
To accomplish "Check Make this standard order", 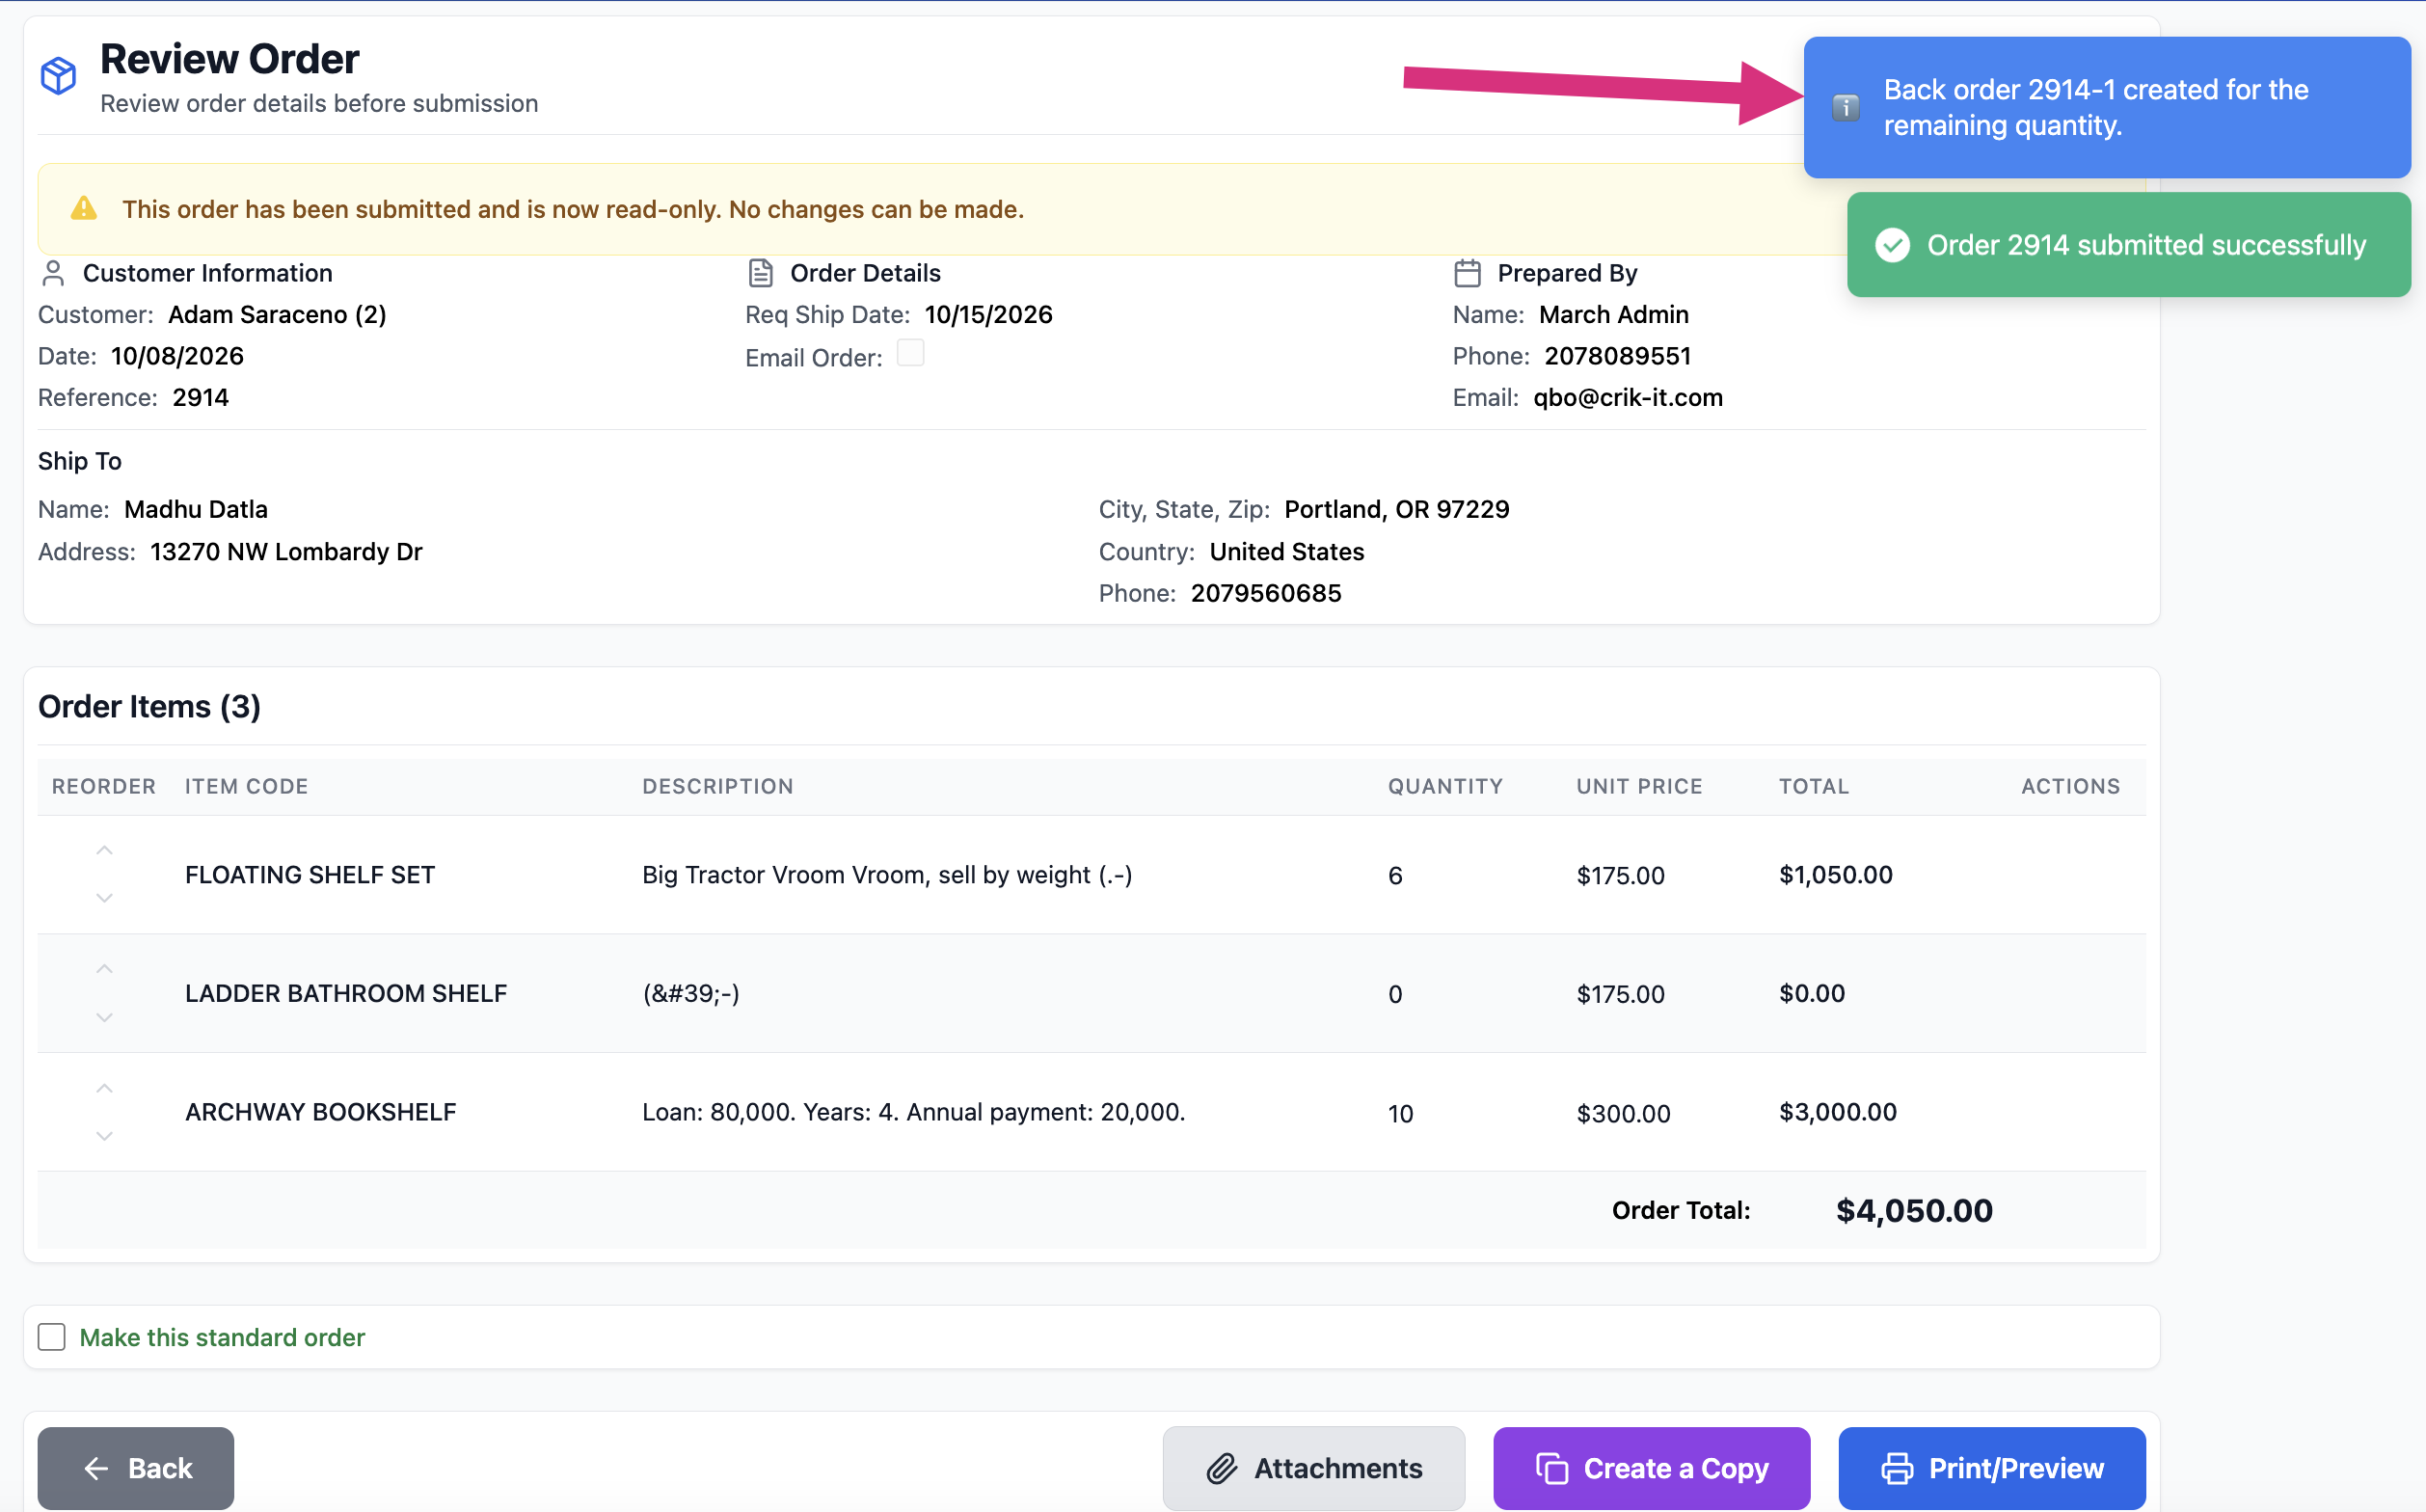I will pos(52,1337).
